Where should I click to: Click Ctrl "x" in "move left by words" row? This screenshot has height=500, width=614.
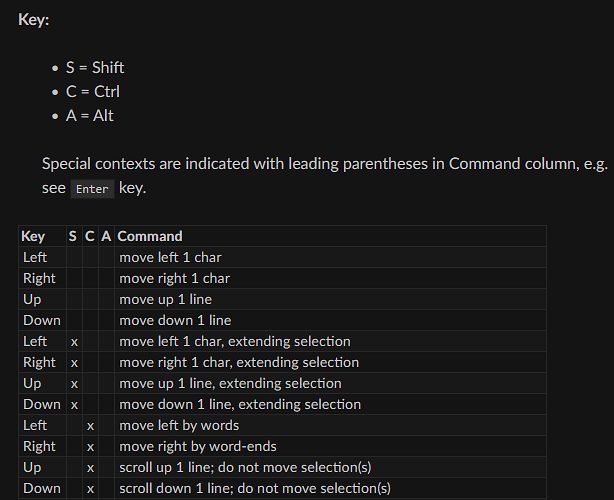[90, 425]
